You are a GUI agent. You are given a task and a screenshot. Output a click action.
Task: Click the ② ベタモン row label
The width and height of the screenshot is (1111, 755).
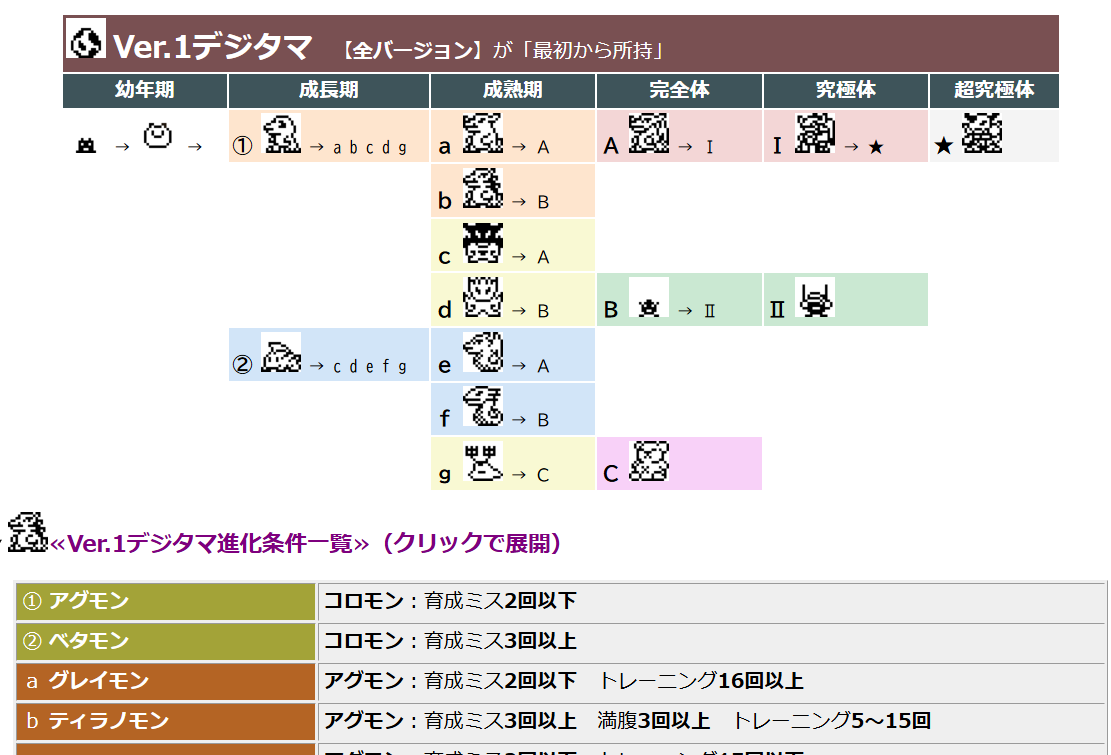tap(166, 641)
